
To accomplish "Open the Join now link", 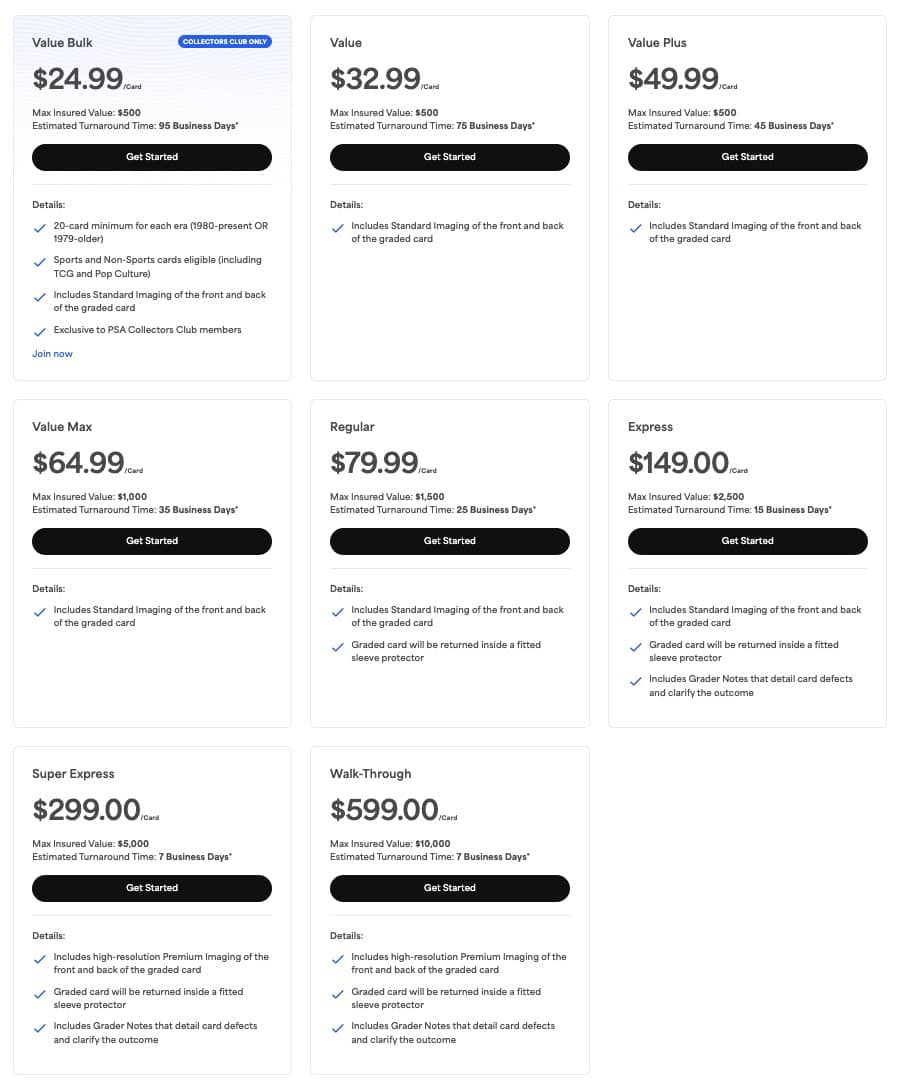I will click(52, 354).
